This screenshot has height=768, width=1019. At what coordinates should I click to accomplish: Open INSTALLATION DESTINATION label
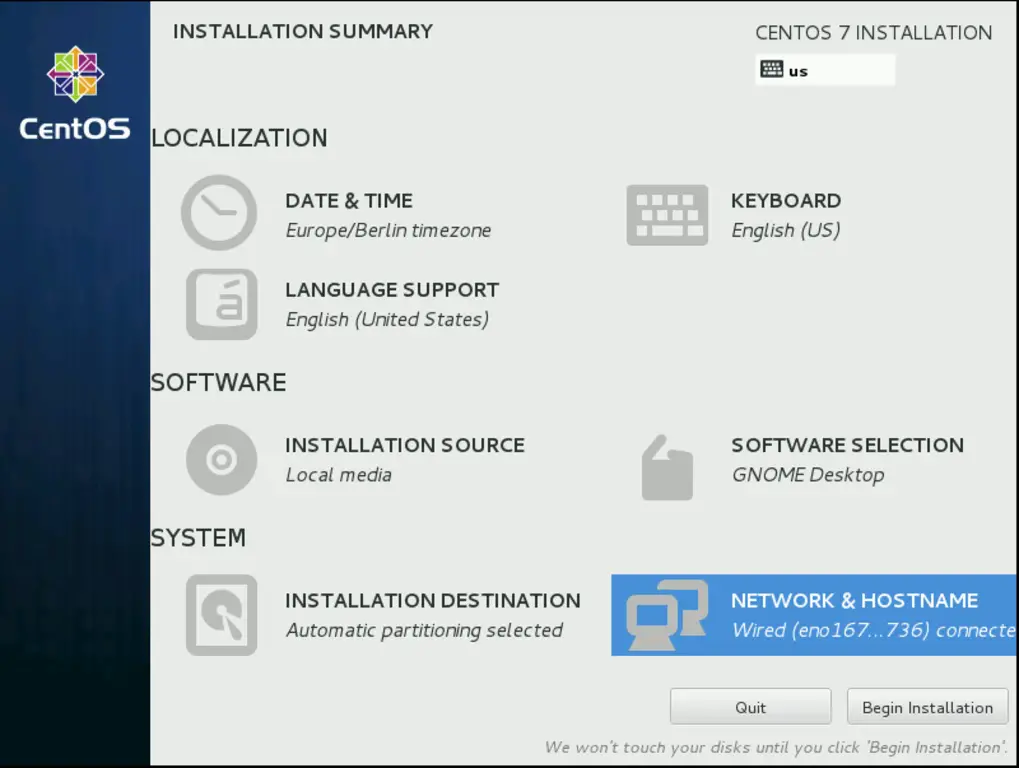tap(433, 600)
